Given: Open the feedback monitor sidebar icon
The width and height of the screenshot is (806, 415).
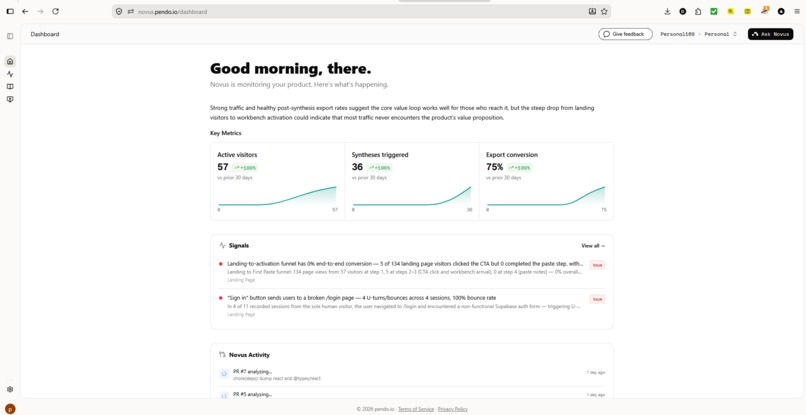Looking at the screenshot, I should click(x=10, y=99).
